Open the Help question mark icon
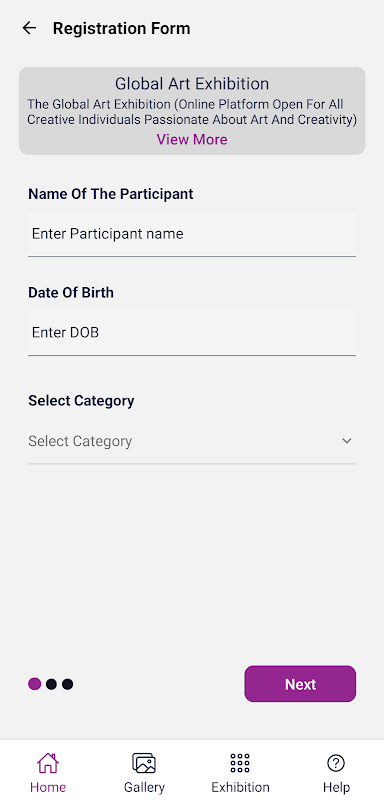The height and width of the screenshot is (800, 384). pyautogui.click(x=336, y=763)
